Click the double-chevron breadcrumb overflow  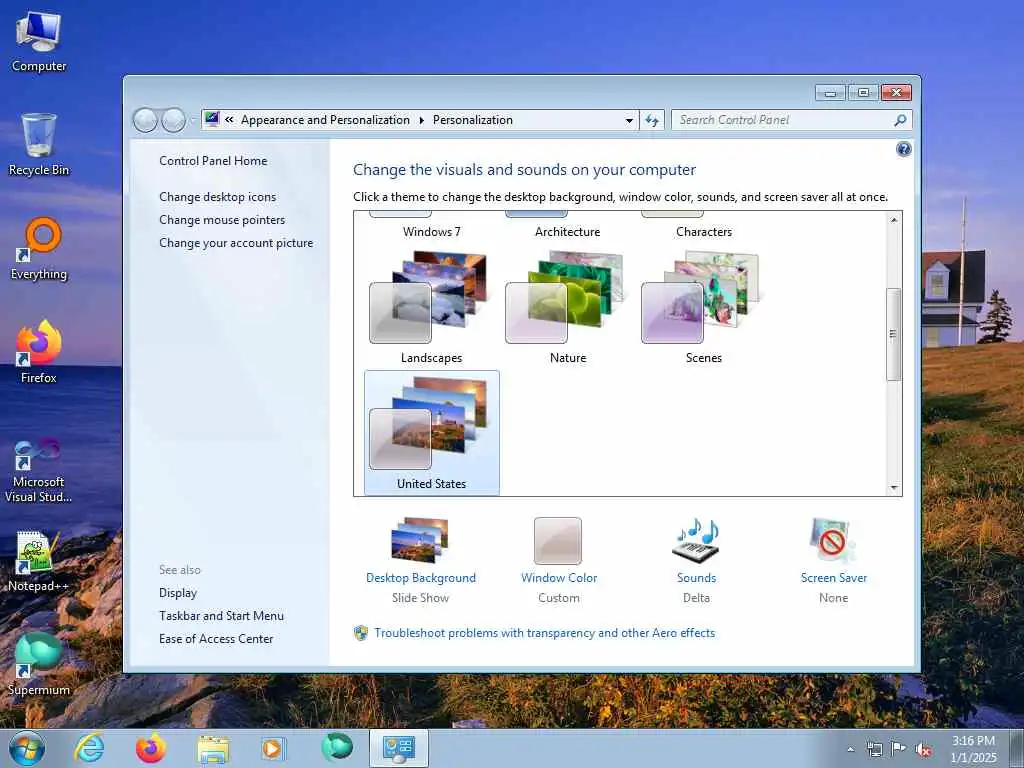(x=229, y=120)
